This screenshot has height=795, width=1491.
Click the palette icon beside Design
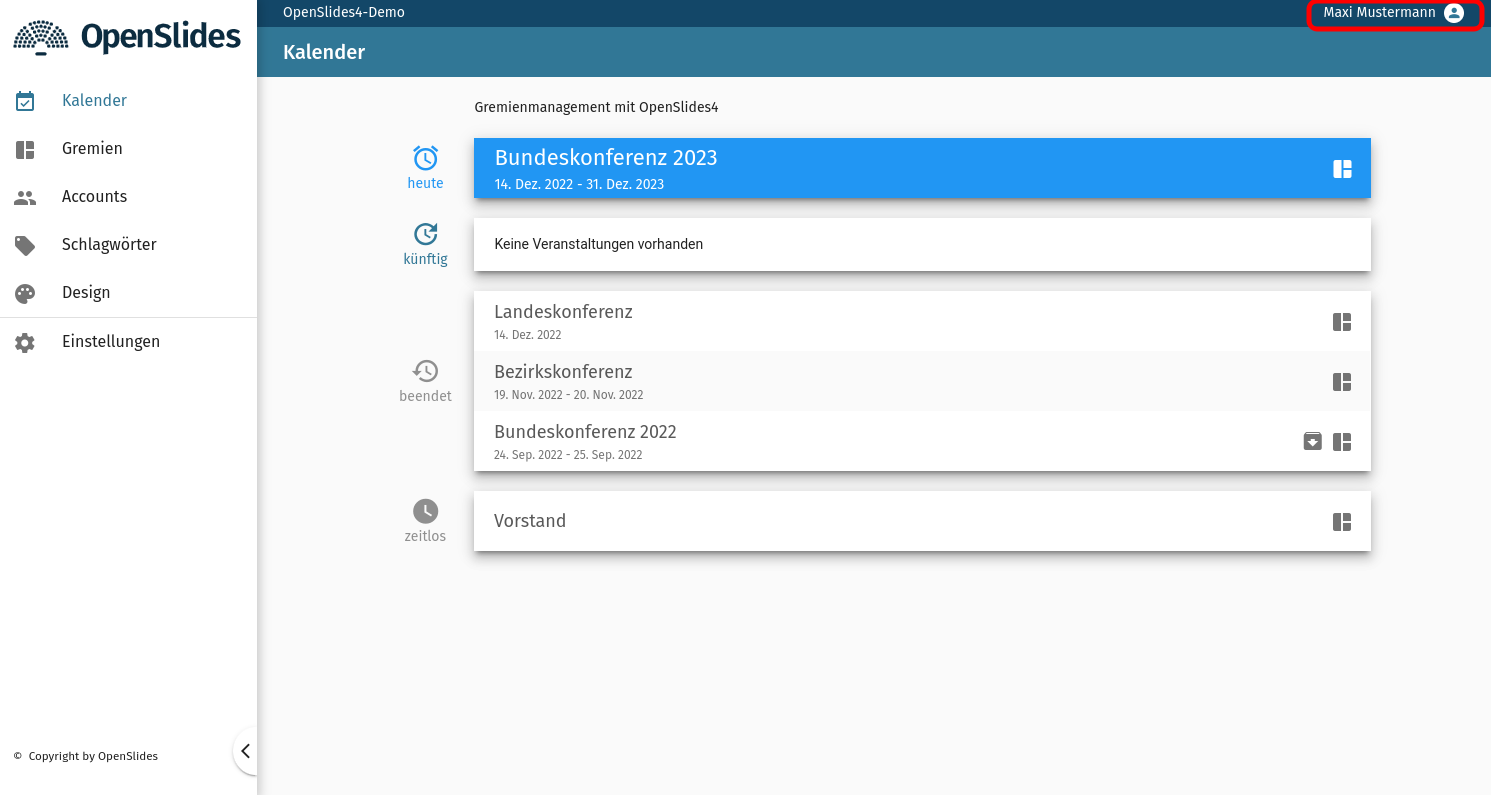[25, 293]
